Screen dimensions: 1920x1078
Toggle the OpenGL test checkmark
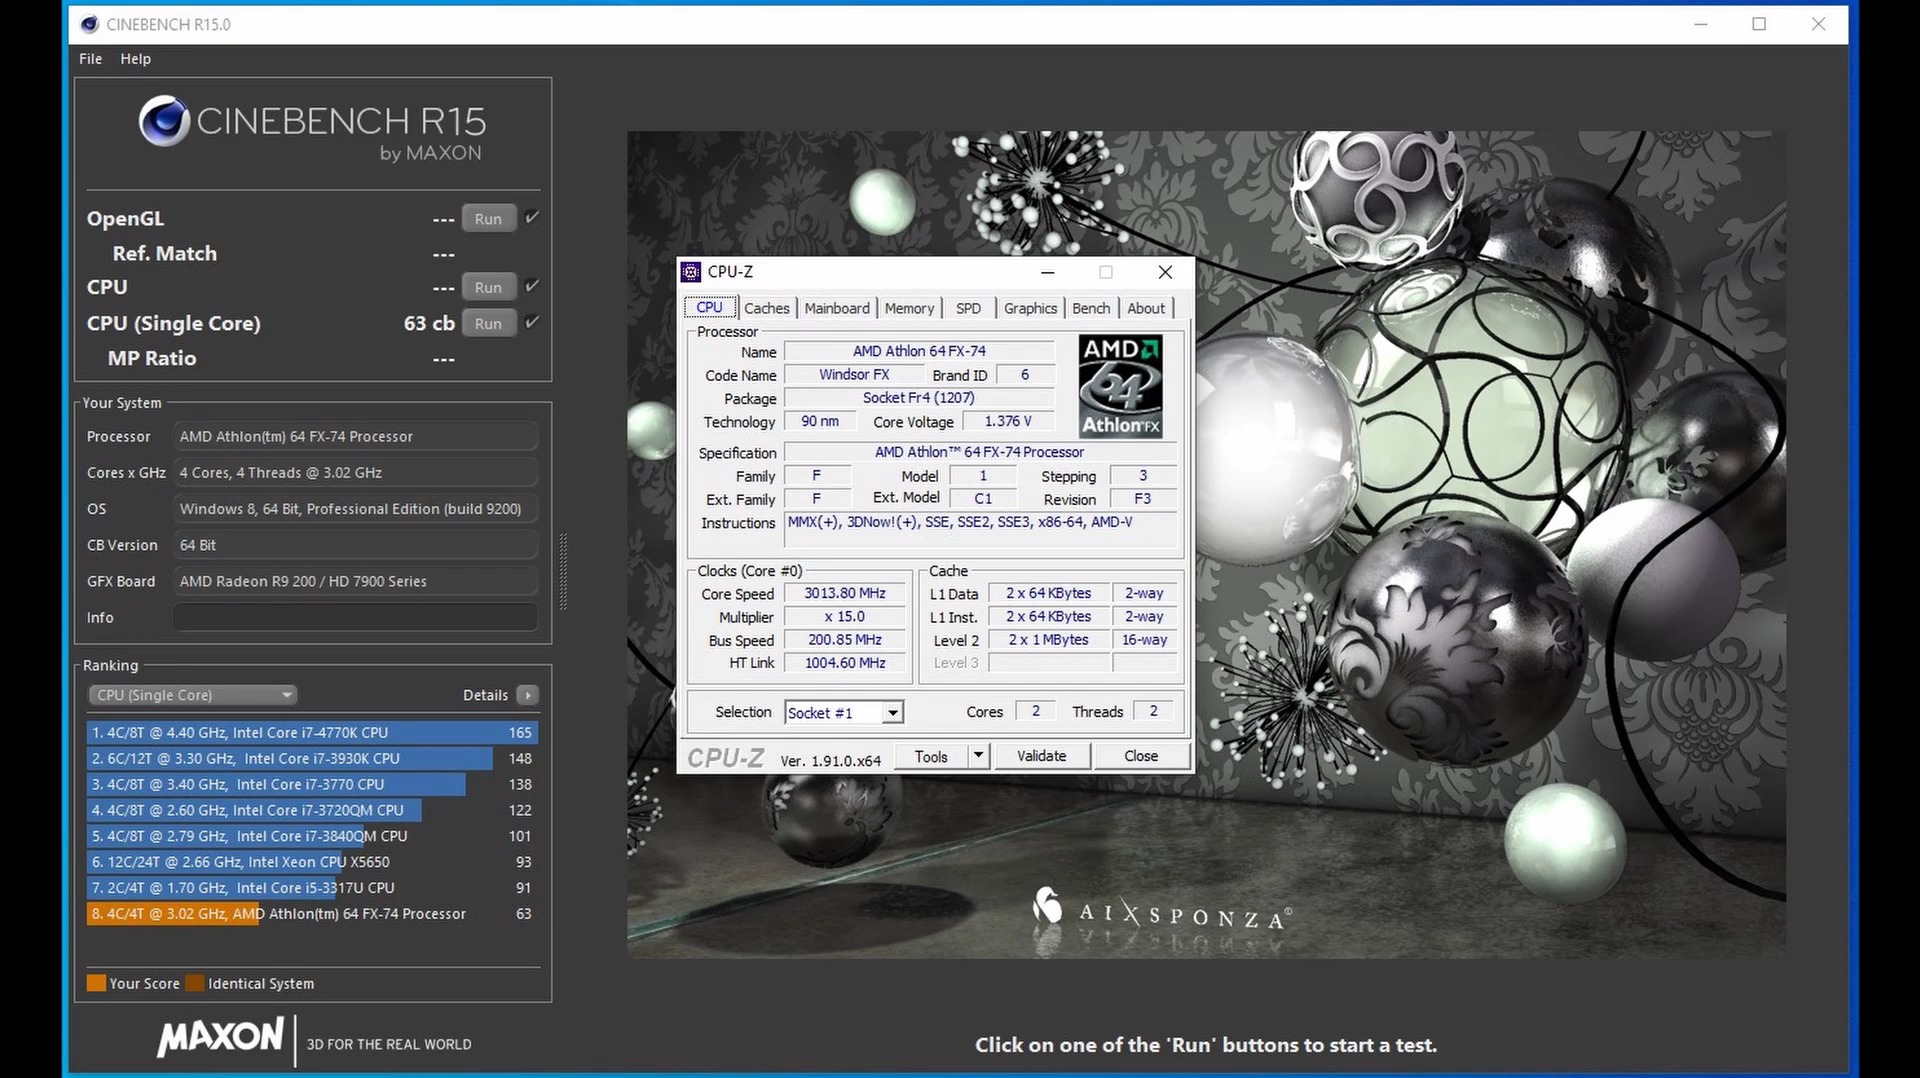coord(532,217)
